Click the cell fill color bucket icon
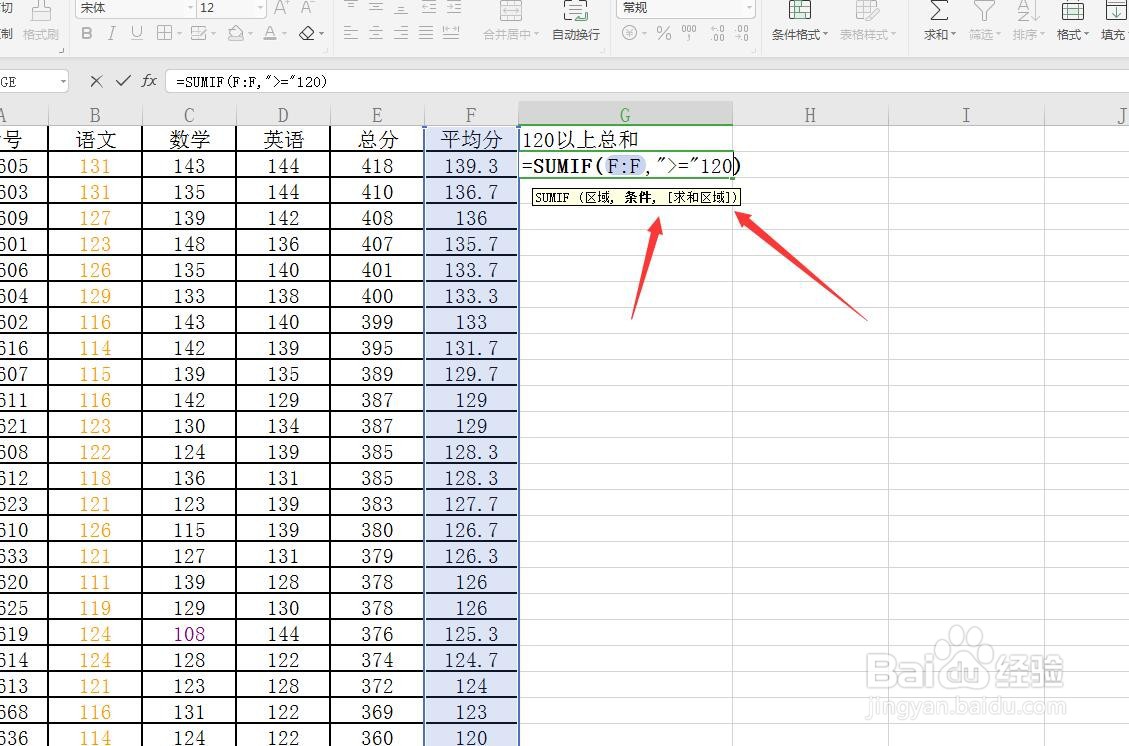Screen dimensions: 1129x746 [235, 33]
